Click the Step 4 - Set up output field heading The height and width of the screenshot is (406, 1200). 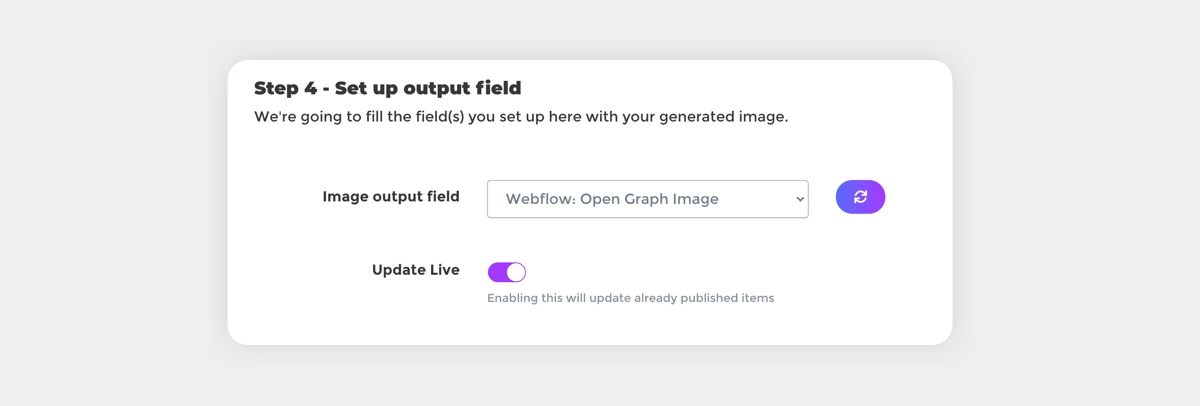click(388, 88)
